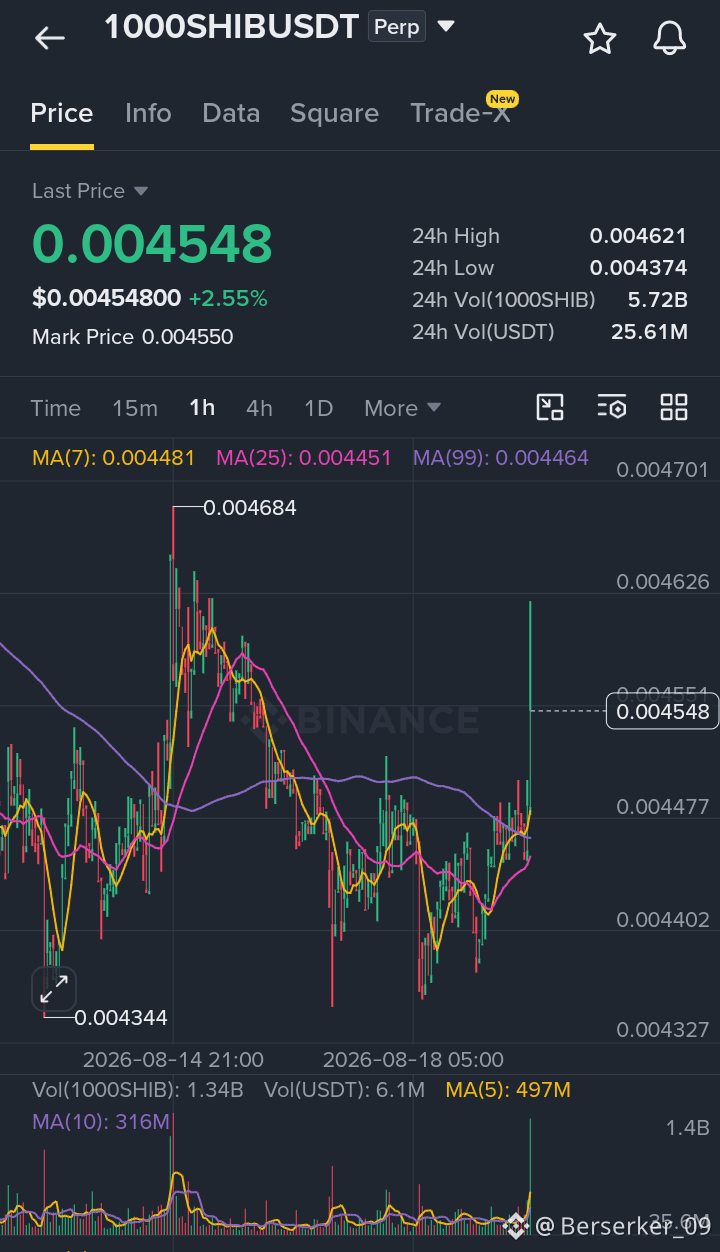
Task: Switch to the Square tab
Action: pyautogui.click(x=334, y=113)
